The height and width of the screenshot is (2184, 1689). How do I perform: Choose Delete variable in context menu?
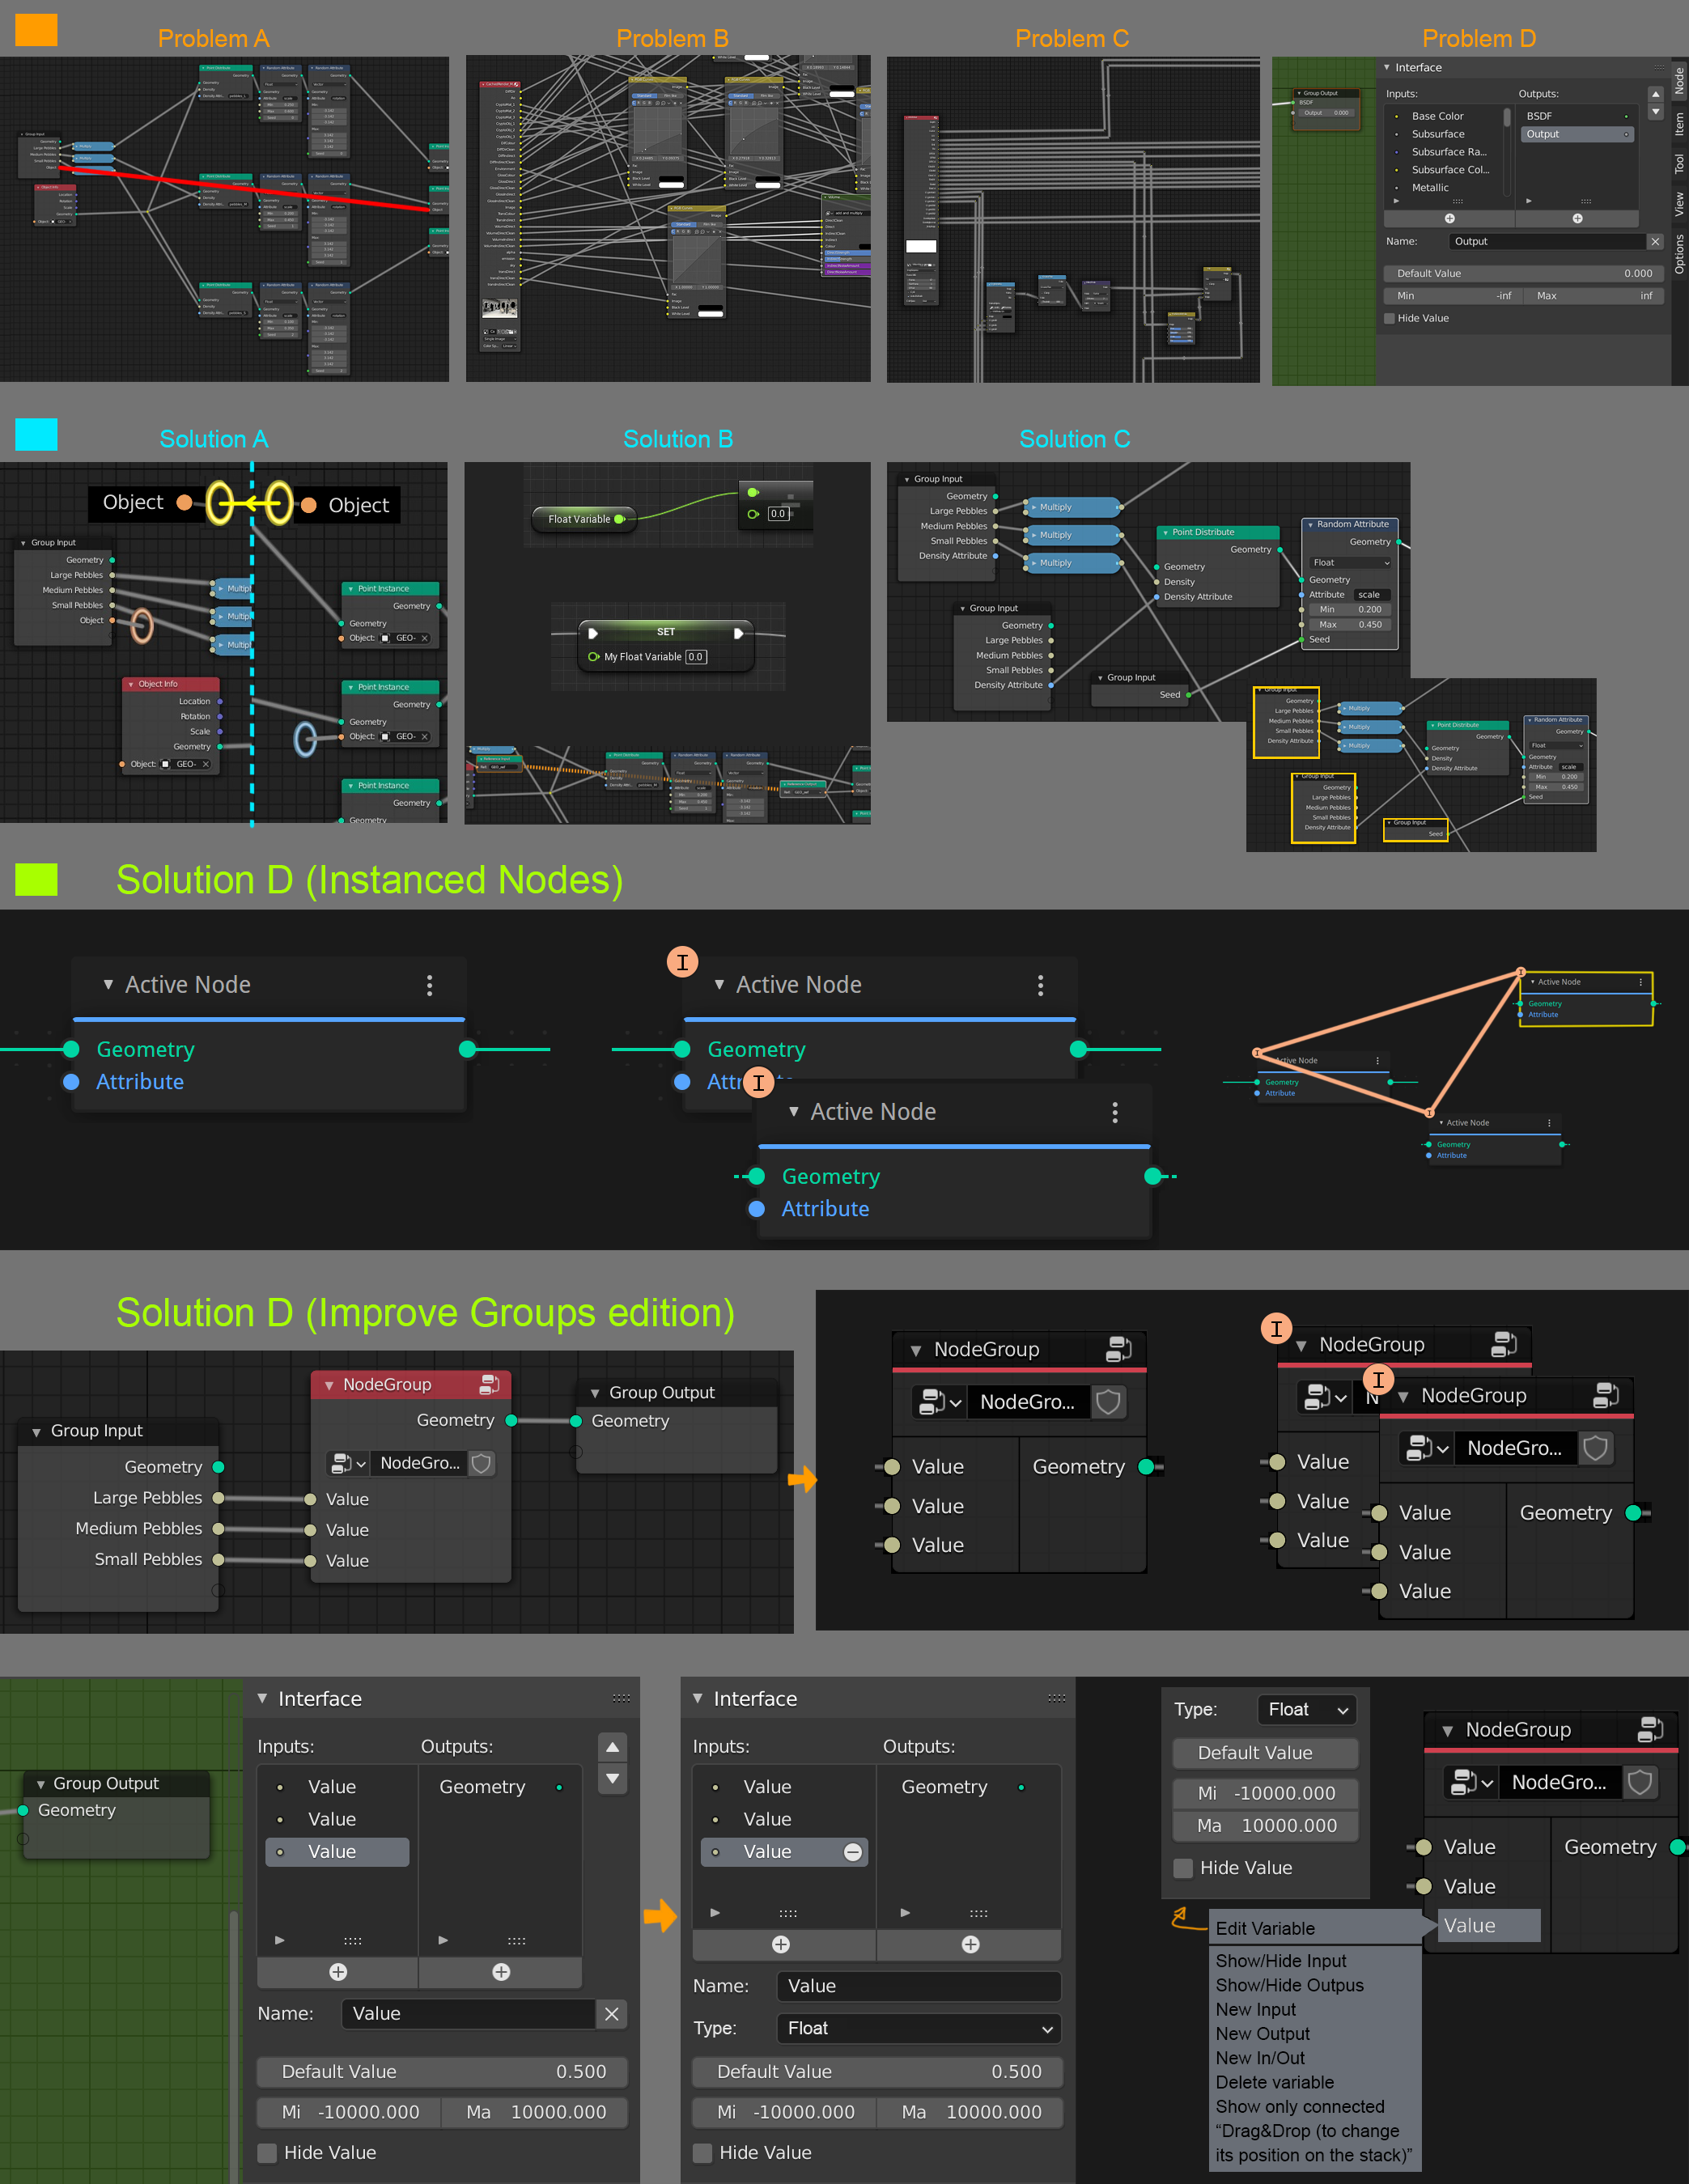(1274, 2082)
